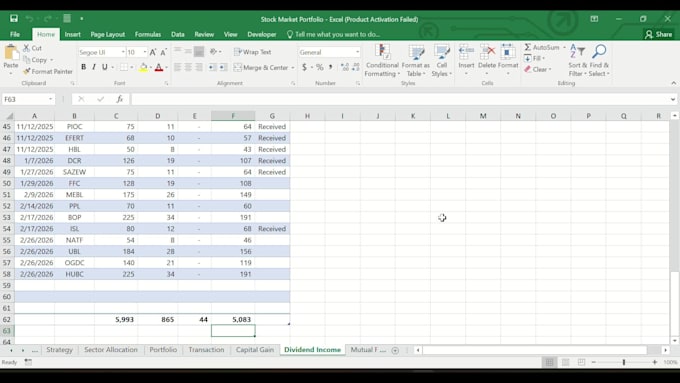Click the Fill Color bucket swatch
The width and height of the screenshot is (680, 383).
(x=143, y=67)
